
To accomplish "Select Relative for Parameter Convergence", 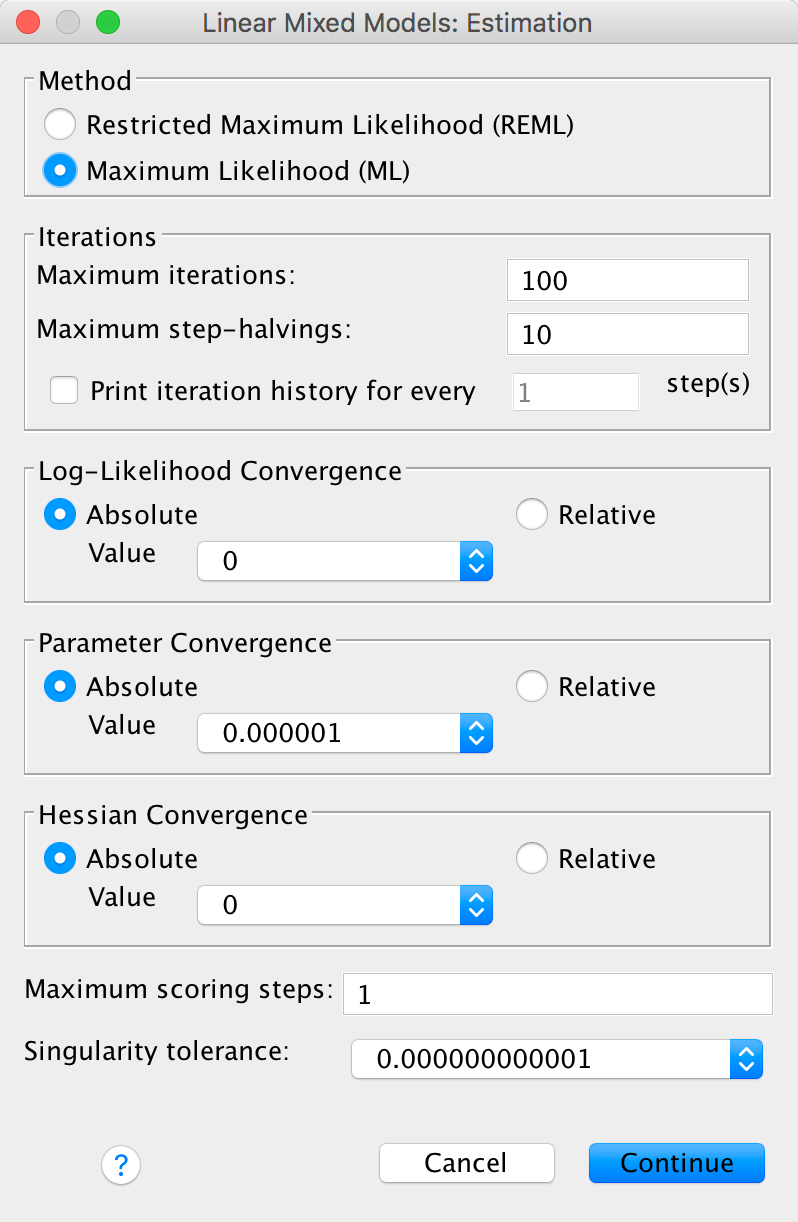I will click(532, 687).
